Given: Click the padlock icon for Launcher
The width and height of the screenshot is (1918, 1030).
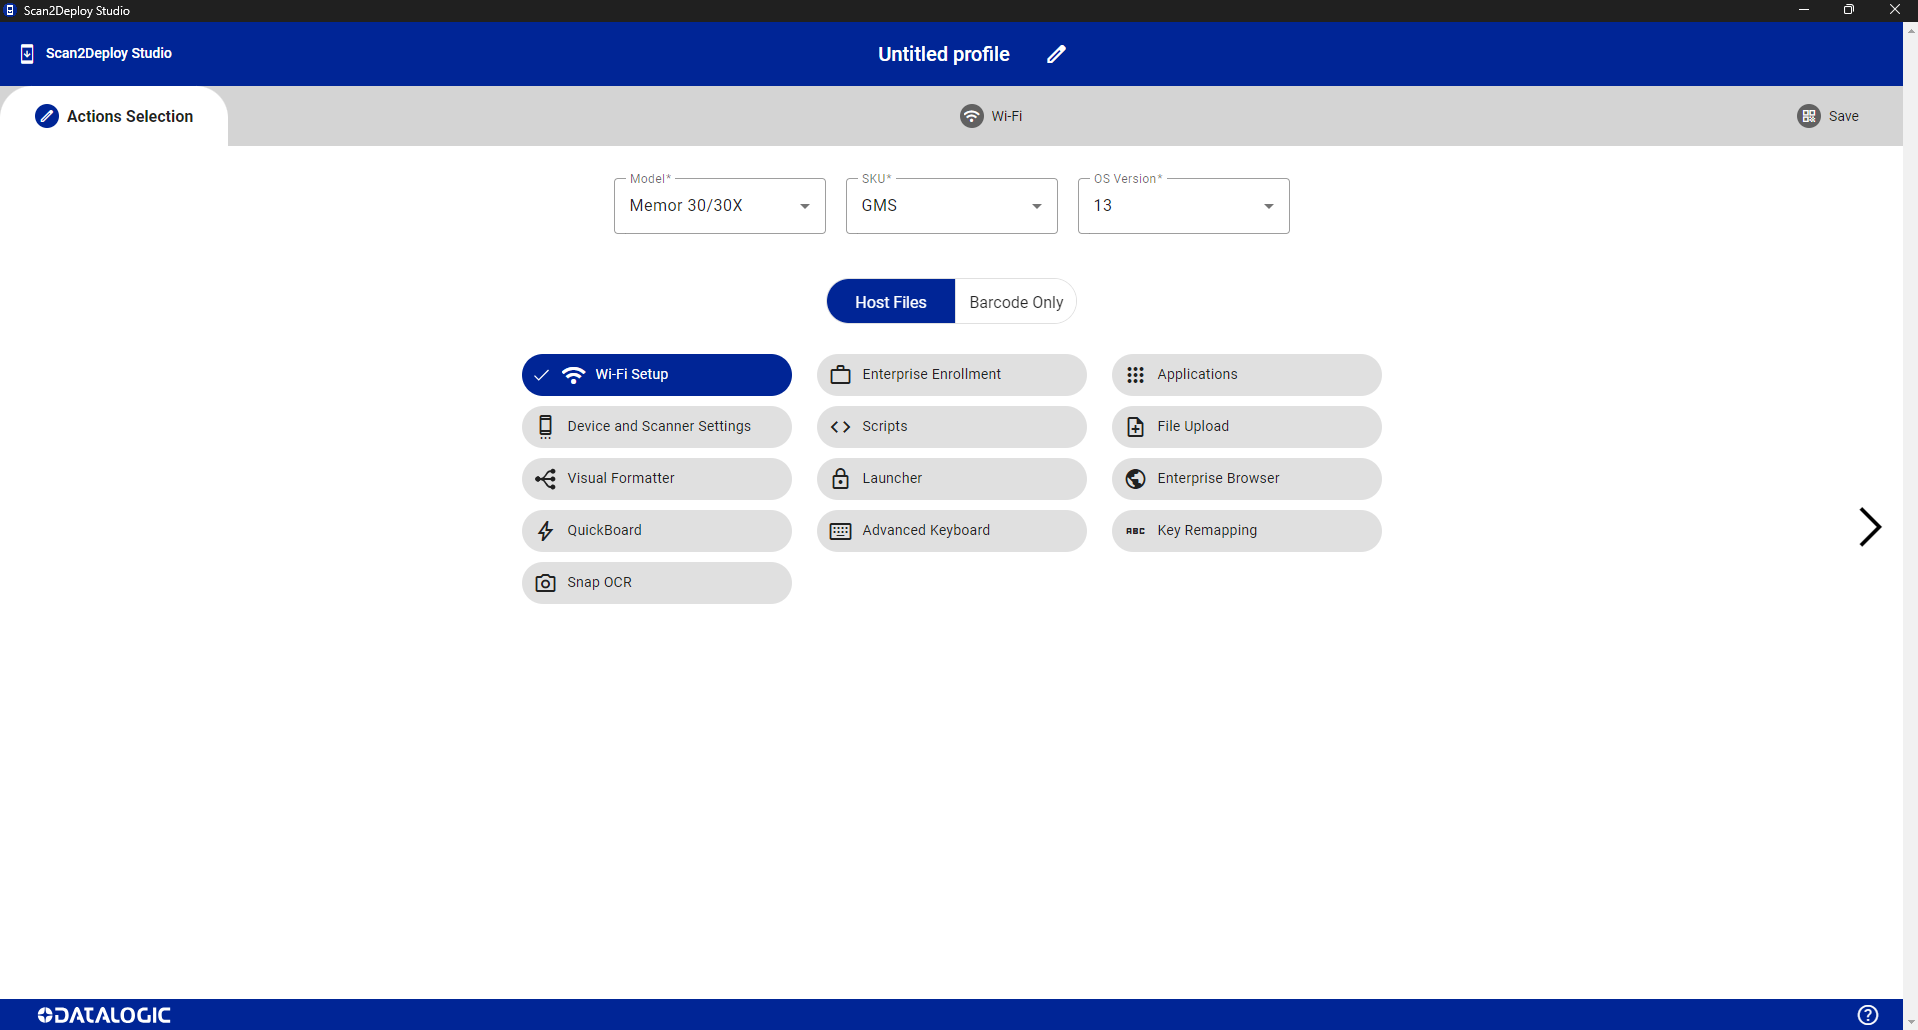Looking at the screenshot, I should click(x=840, y=479).
